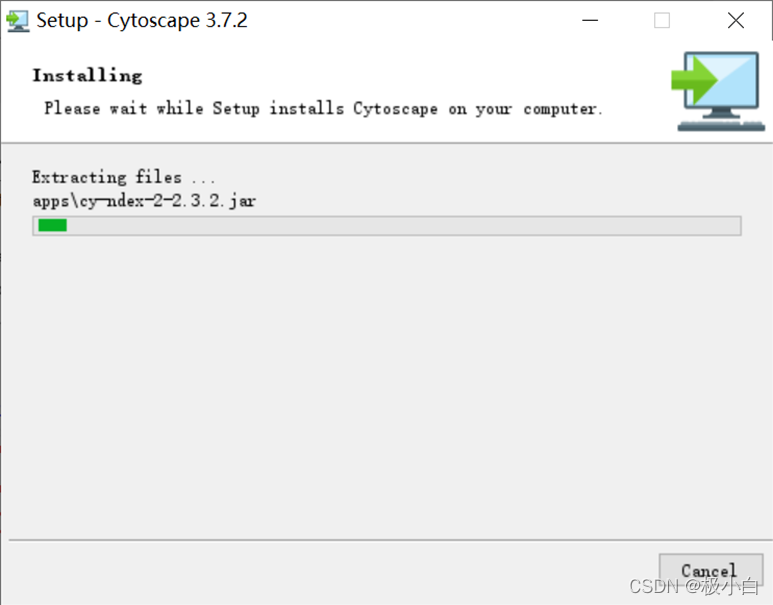Click the word "Cytoscape" in the wait message
The width and height of the screenshot is (773, 605).
click(395, 109)
